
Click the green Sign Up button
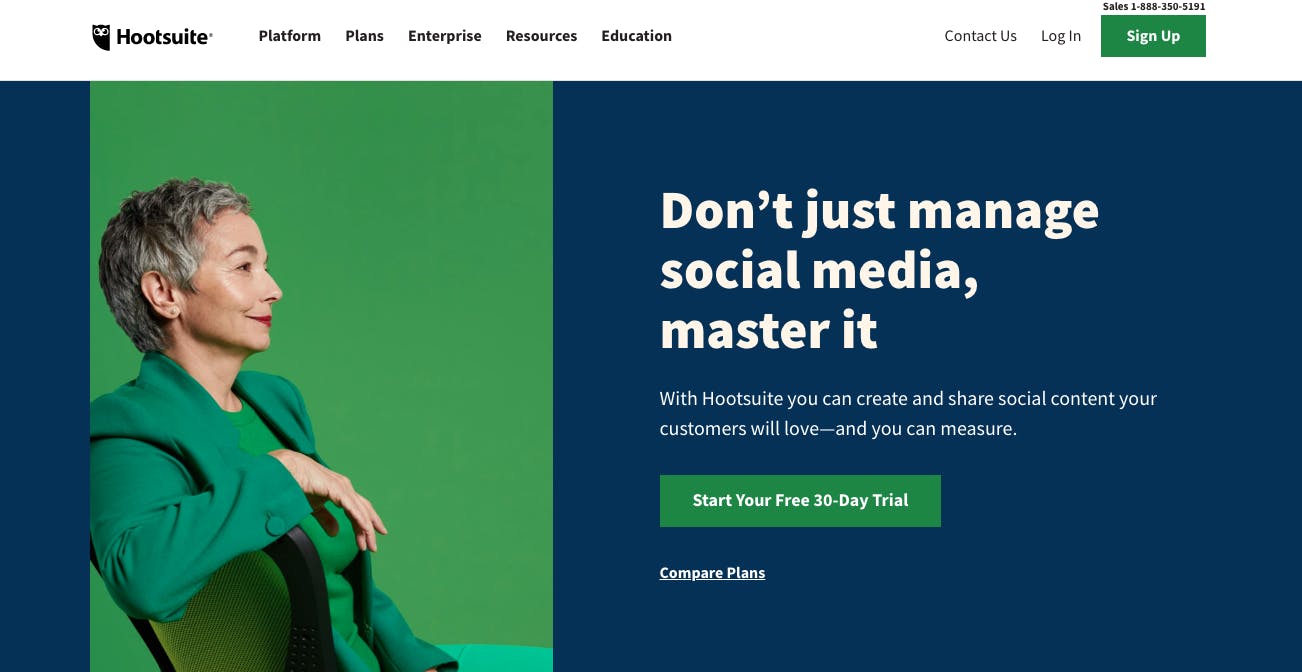(x=1153, y=36)
